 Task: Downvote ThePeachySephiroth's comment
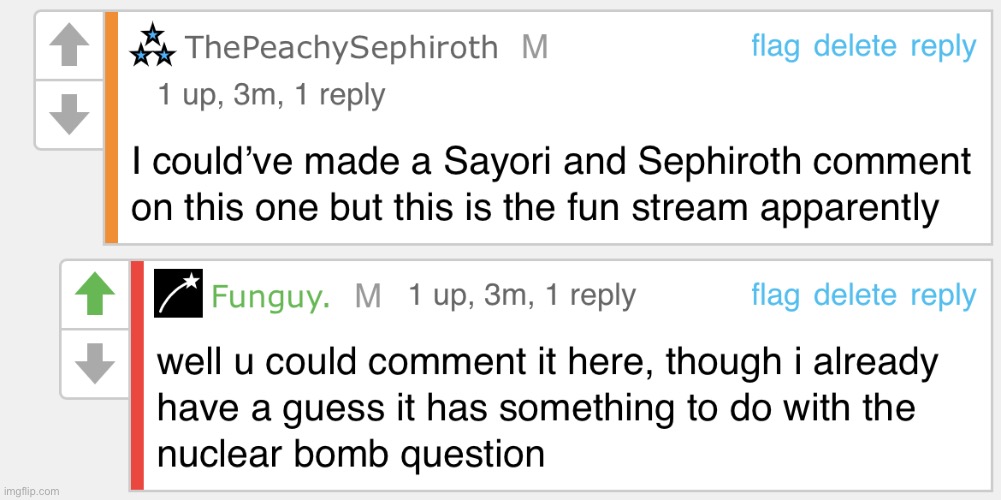(68, 114)
